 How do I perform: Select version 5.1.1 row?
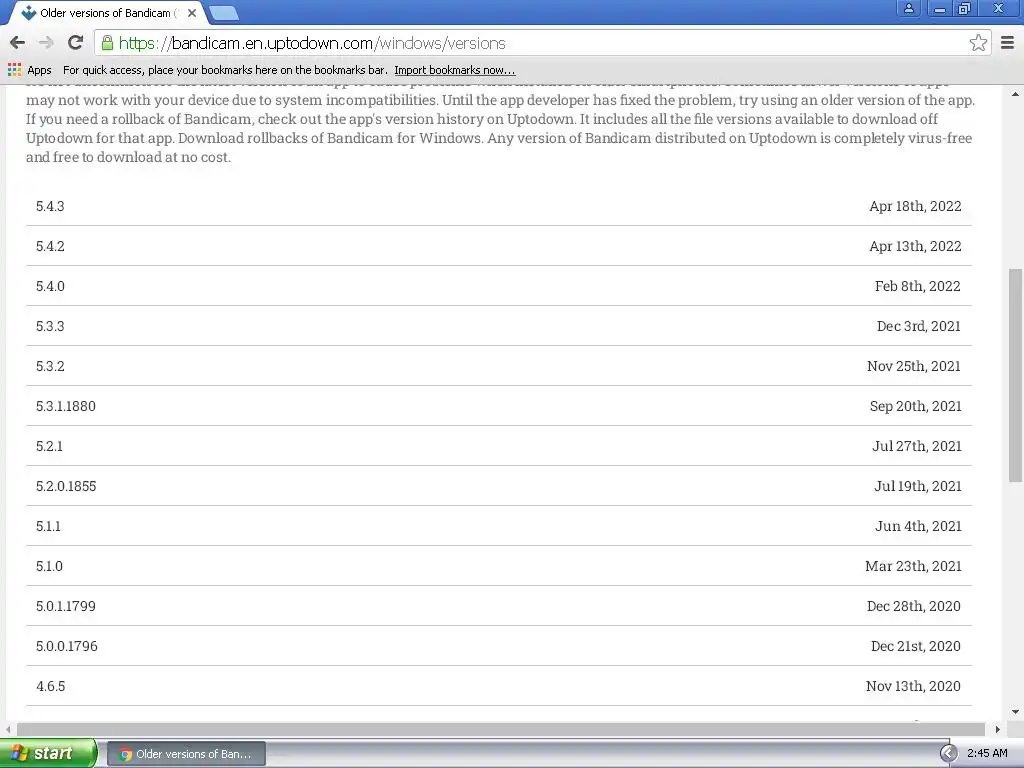tap(499, 526)
